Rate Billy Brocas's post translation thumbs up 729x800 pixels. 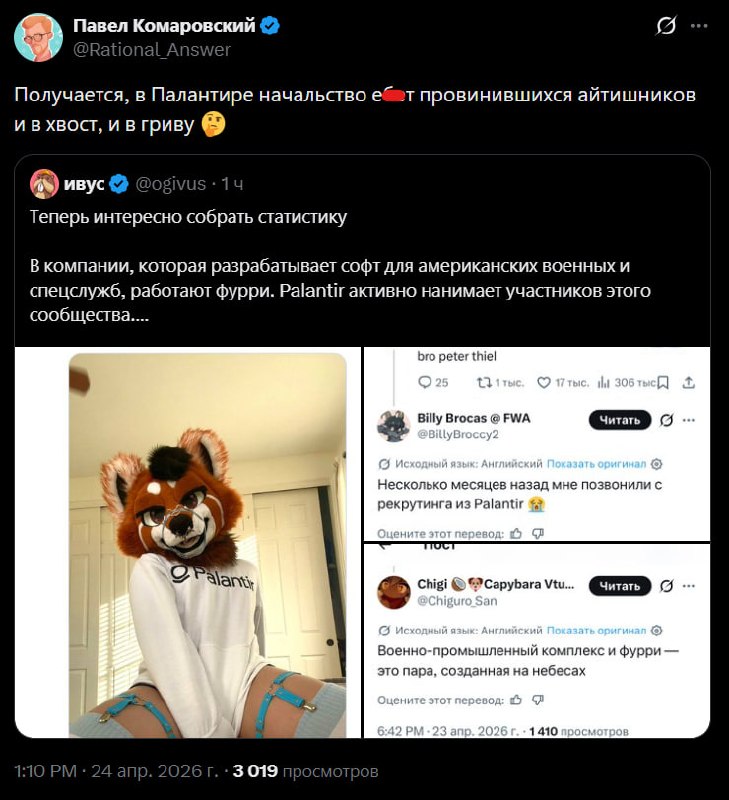tap(516, 534)
